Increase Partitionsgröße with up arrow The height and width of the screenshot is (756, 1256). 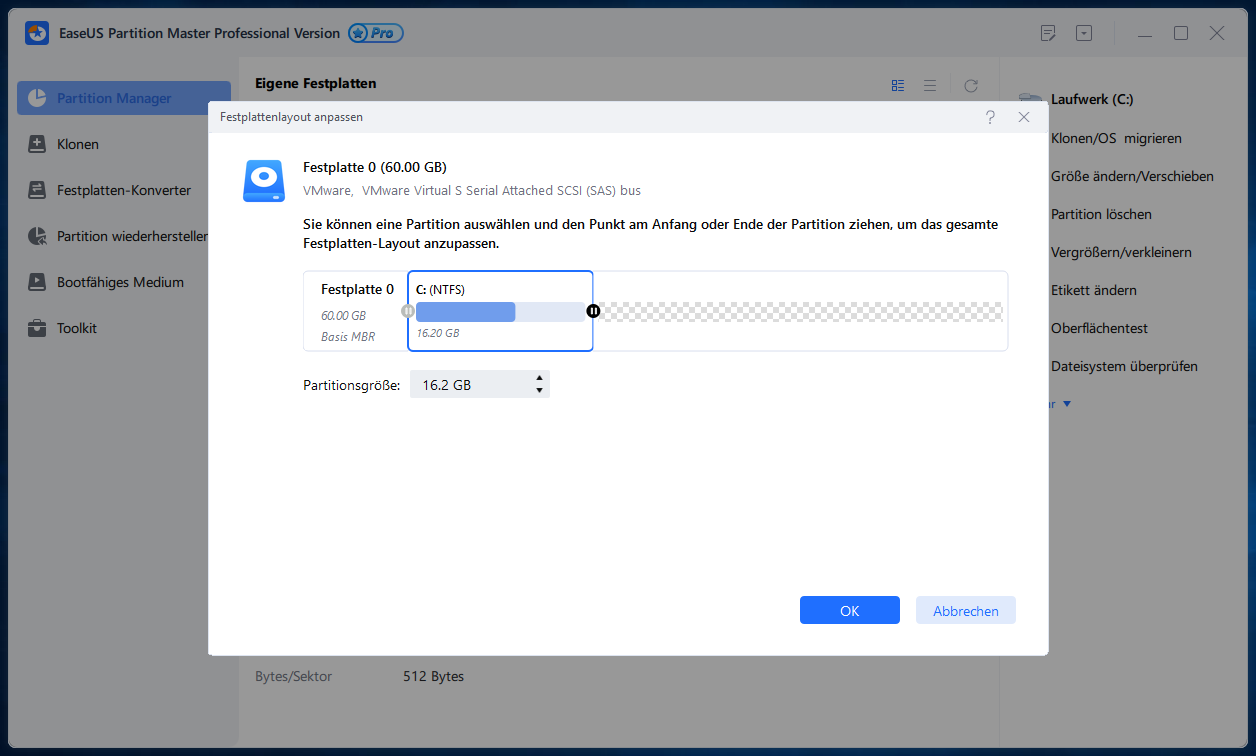pos(540,378)
